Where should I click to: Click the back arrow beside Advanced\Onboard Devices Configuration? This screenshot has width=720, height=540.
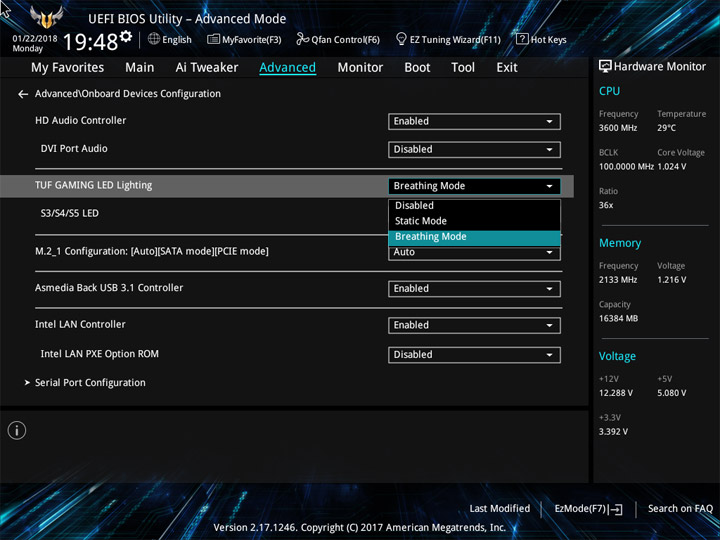23,94
